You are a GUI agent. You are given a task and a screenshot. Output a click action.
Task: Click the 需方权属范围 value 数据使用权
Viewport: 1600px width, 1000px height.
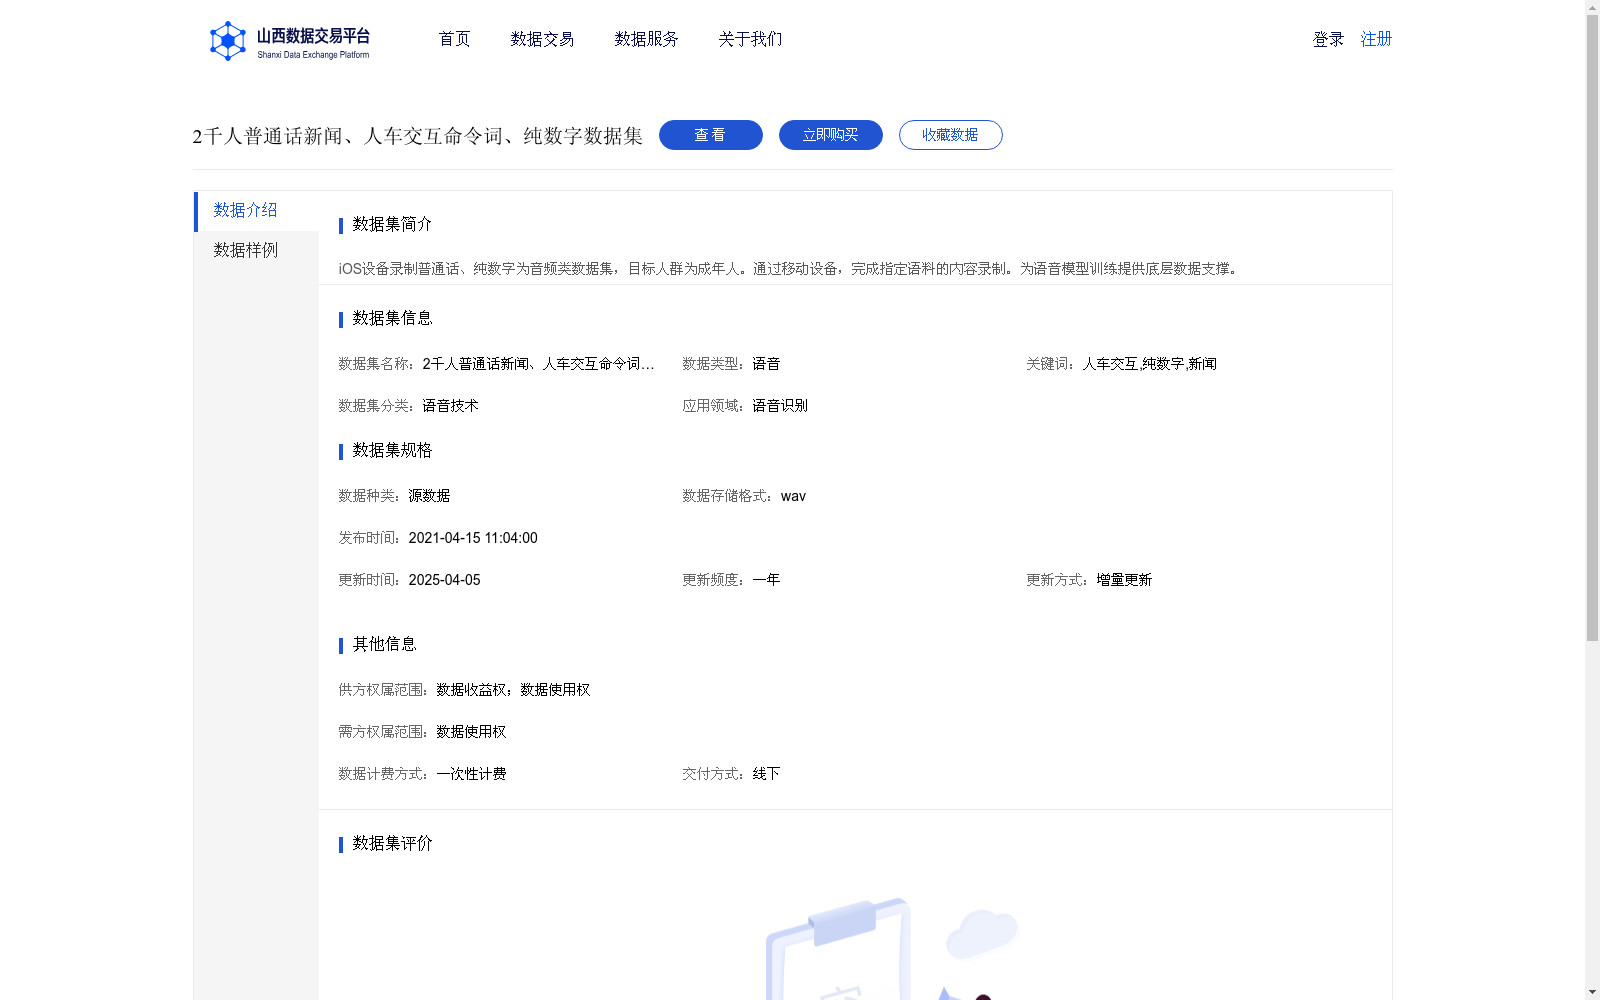coord(471,732)
